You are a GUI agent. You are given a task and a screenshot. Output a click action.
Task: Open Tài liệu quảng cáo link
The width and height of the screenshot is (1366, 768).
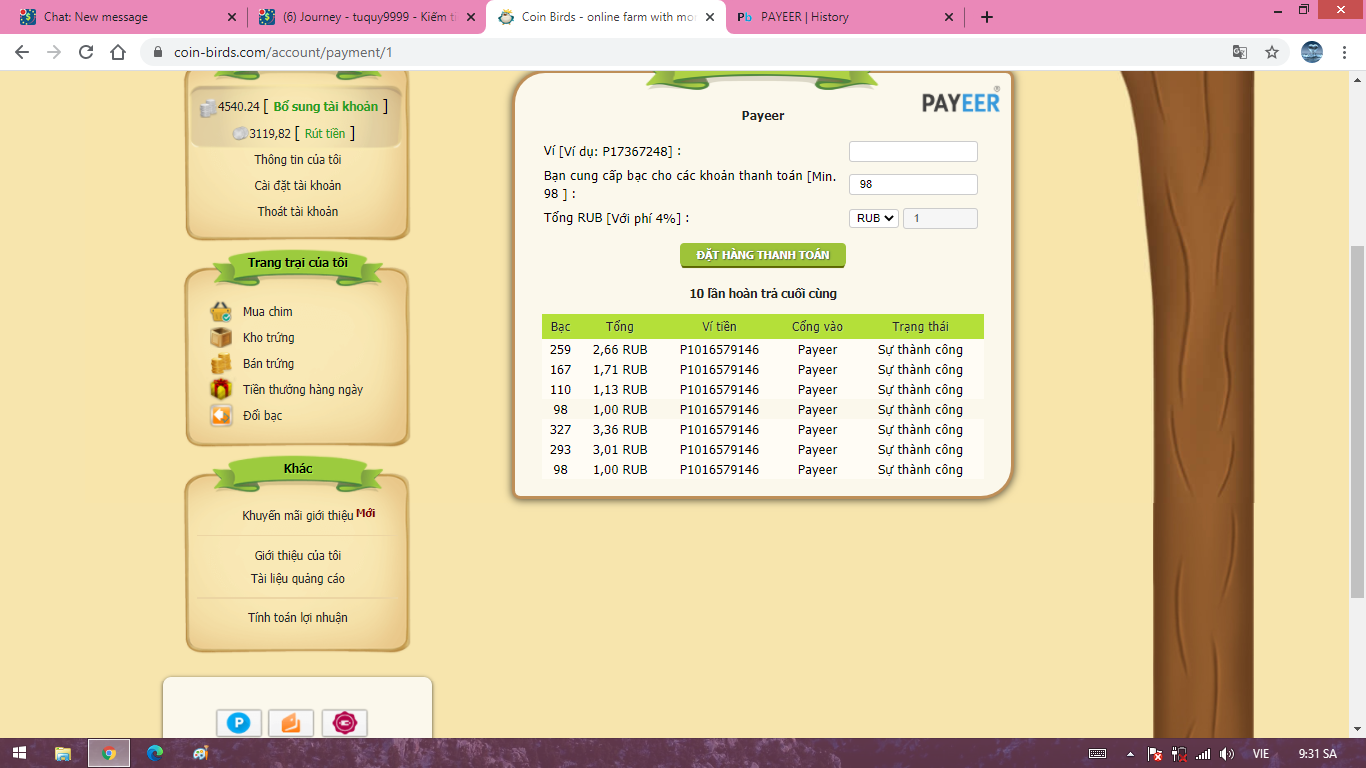coord(298,579)
